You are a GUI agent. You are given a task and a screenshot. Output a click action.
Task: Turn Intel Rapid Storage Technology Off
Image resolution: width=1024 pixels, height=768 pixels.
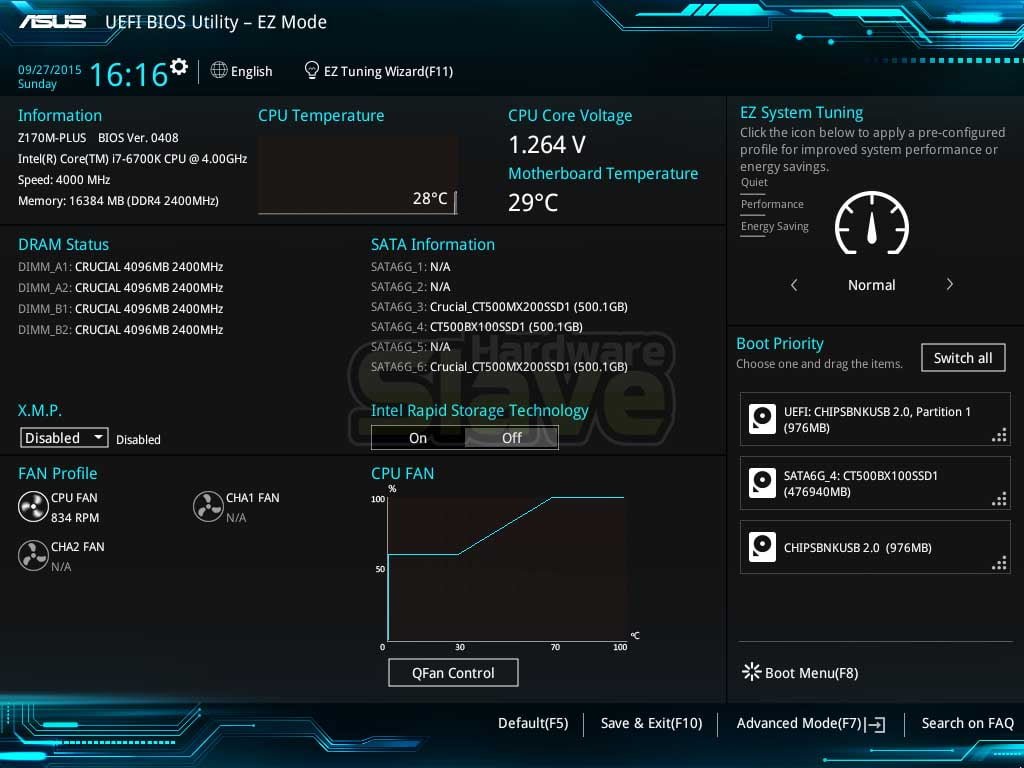pyautogui.click(x=511, y=438)
